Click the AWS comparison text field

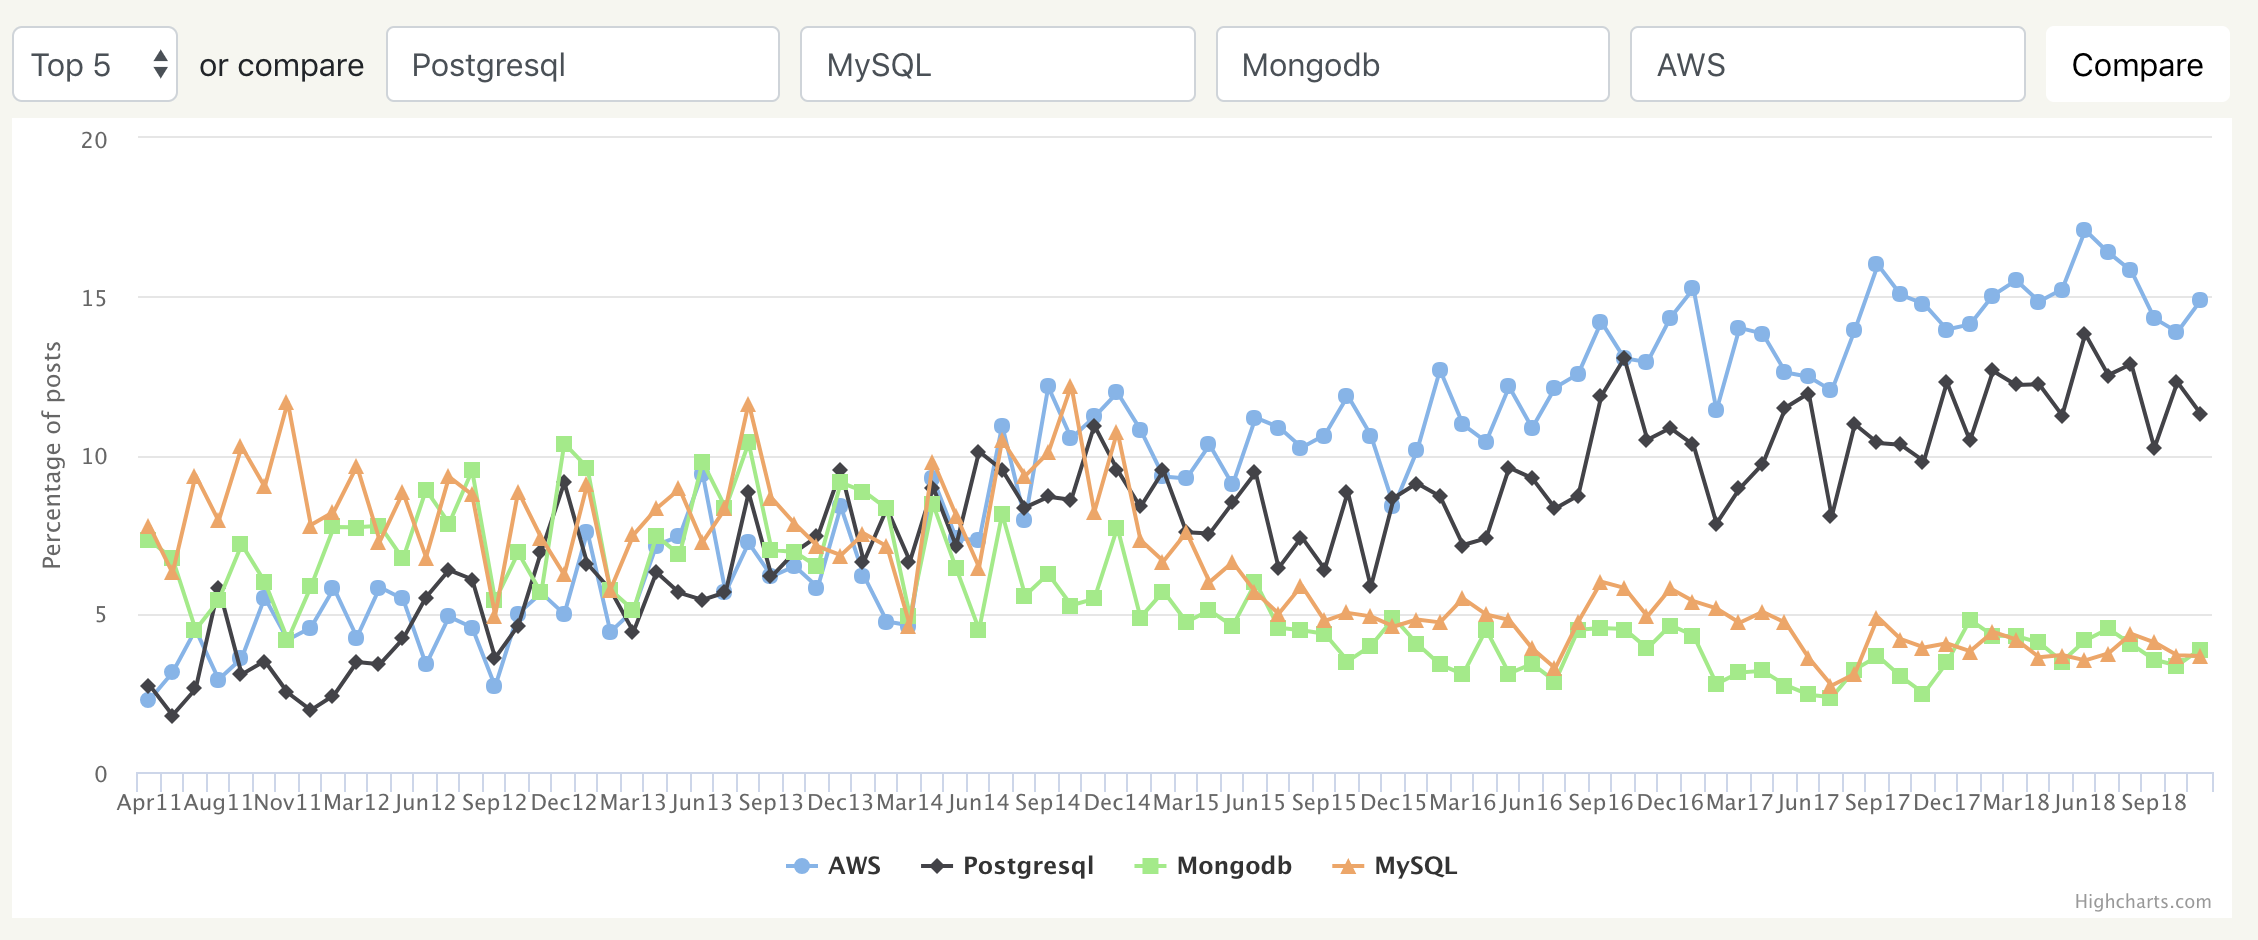(x=1827, y=65)
